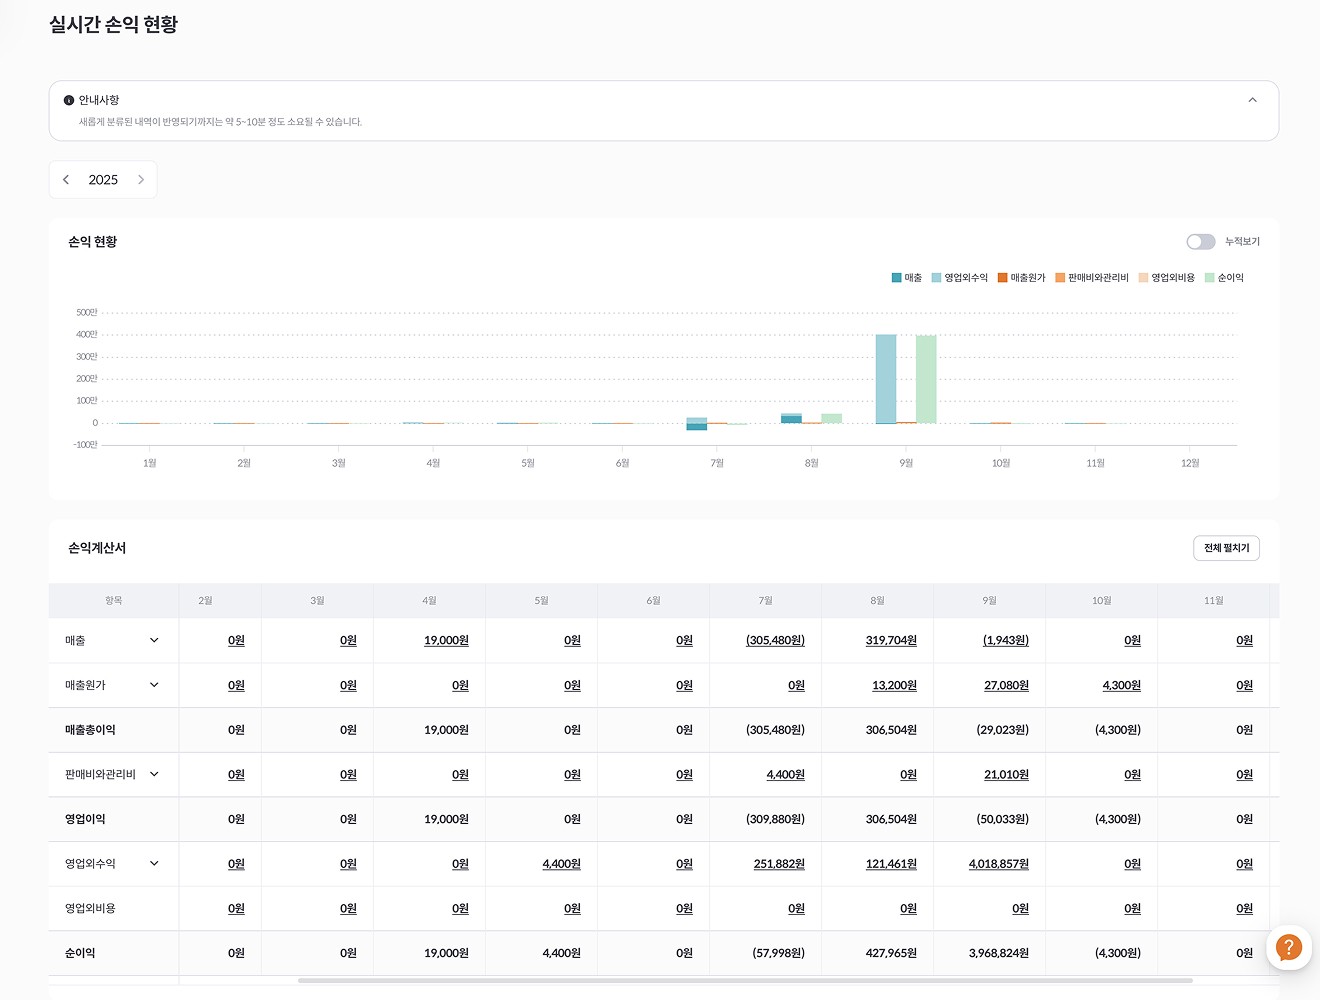
Task: Open 매출 value (305,480원) for 7월
Action: pyautogui.click(x=775, y=640)
